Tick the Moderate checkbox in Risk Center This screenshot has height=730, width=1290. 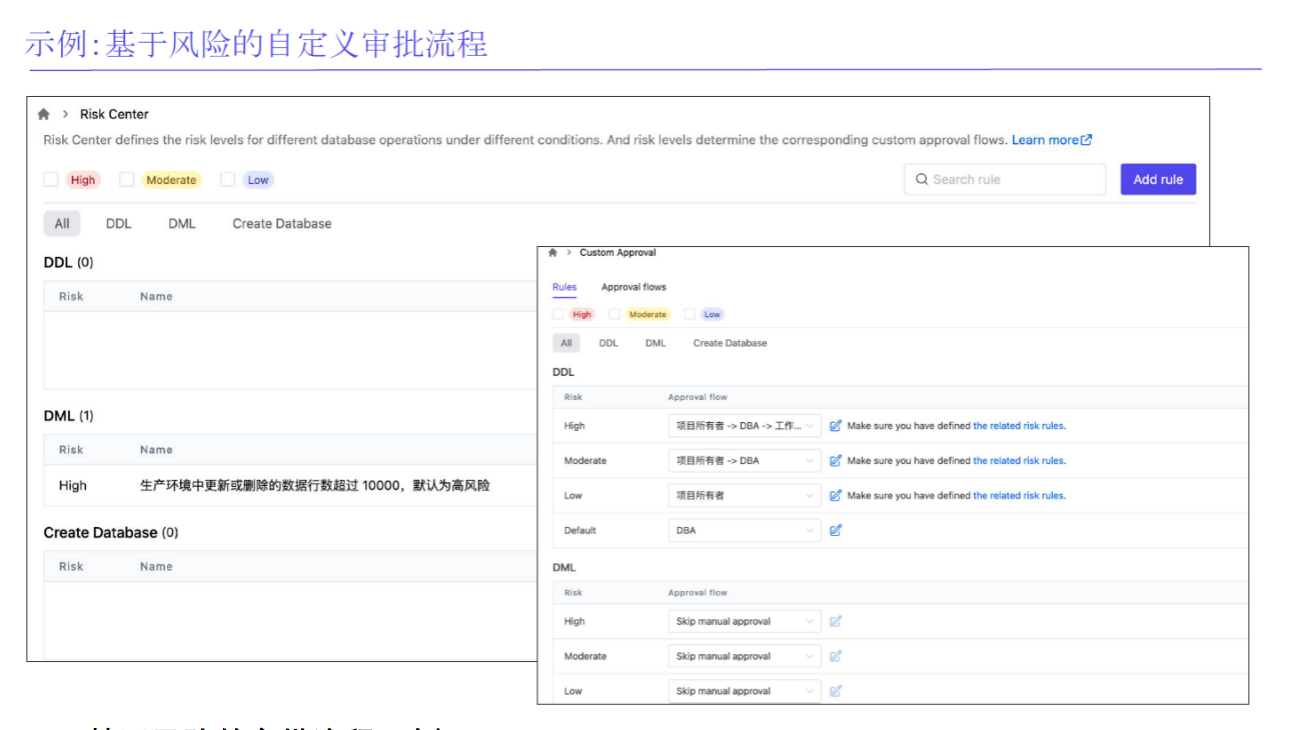click(x=127, y=179)
